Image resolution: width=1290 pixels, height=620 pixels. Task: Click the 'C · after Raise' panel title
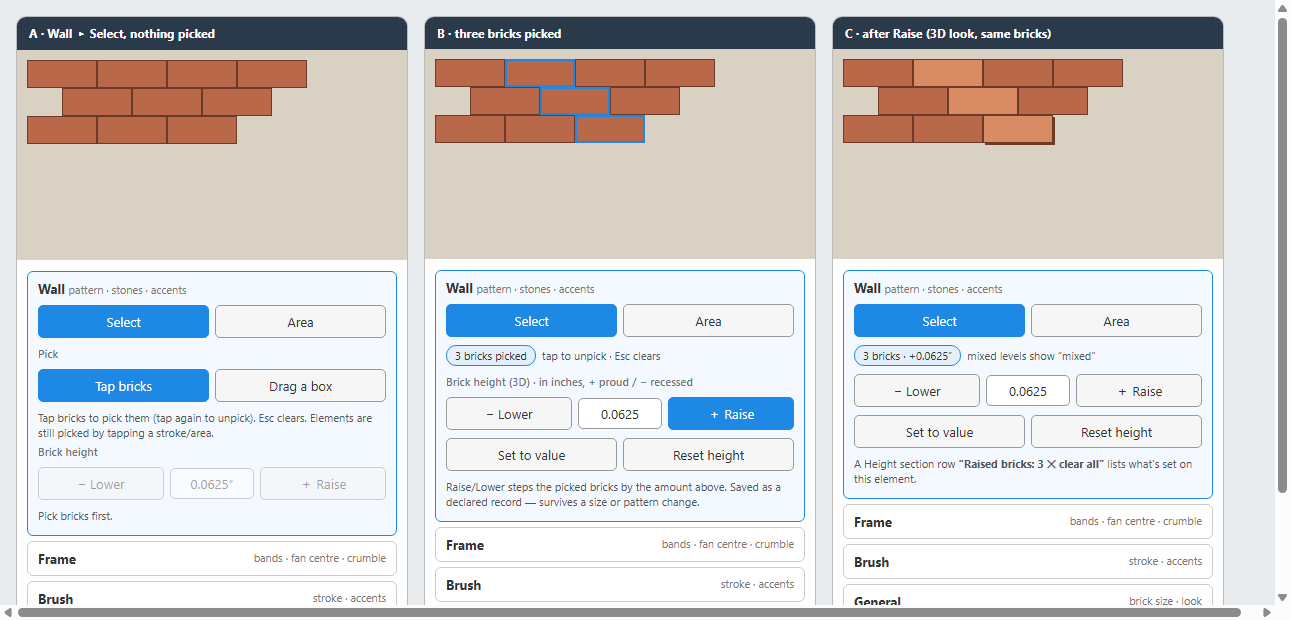(948, 34)
